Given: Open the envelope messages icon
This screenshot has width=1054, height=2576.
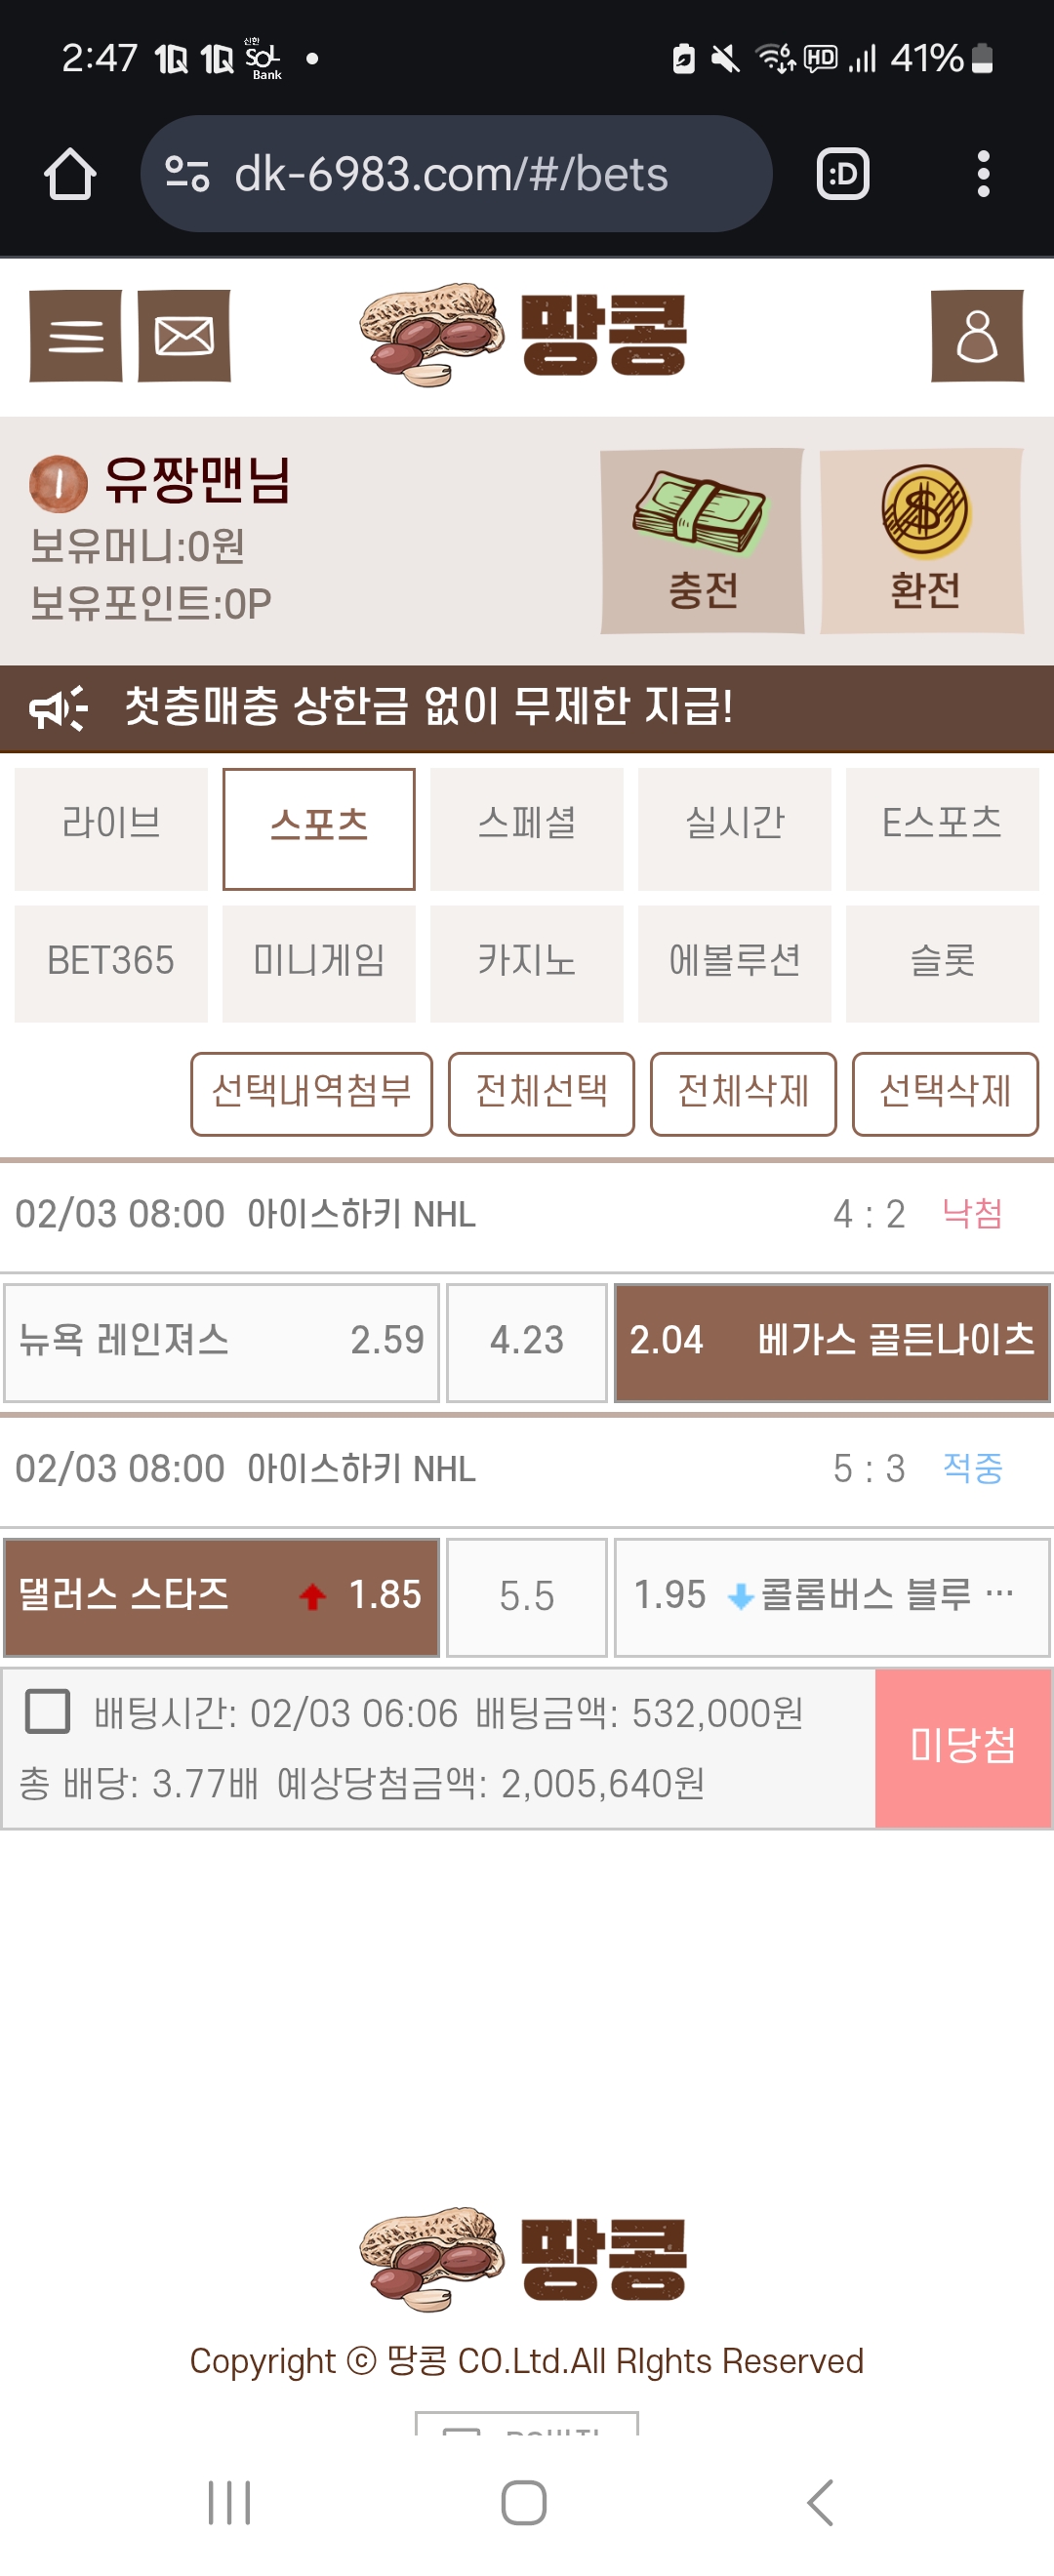Looking at the screenshot, I should click(x=184, y=336).
